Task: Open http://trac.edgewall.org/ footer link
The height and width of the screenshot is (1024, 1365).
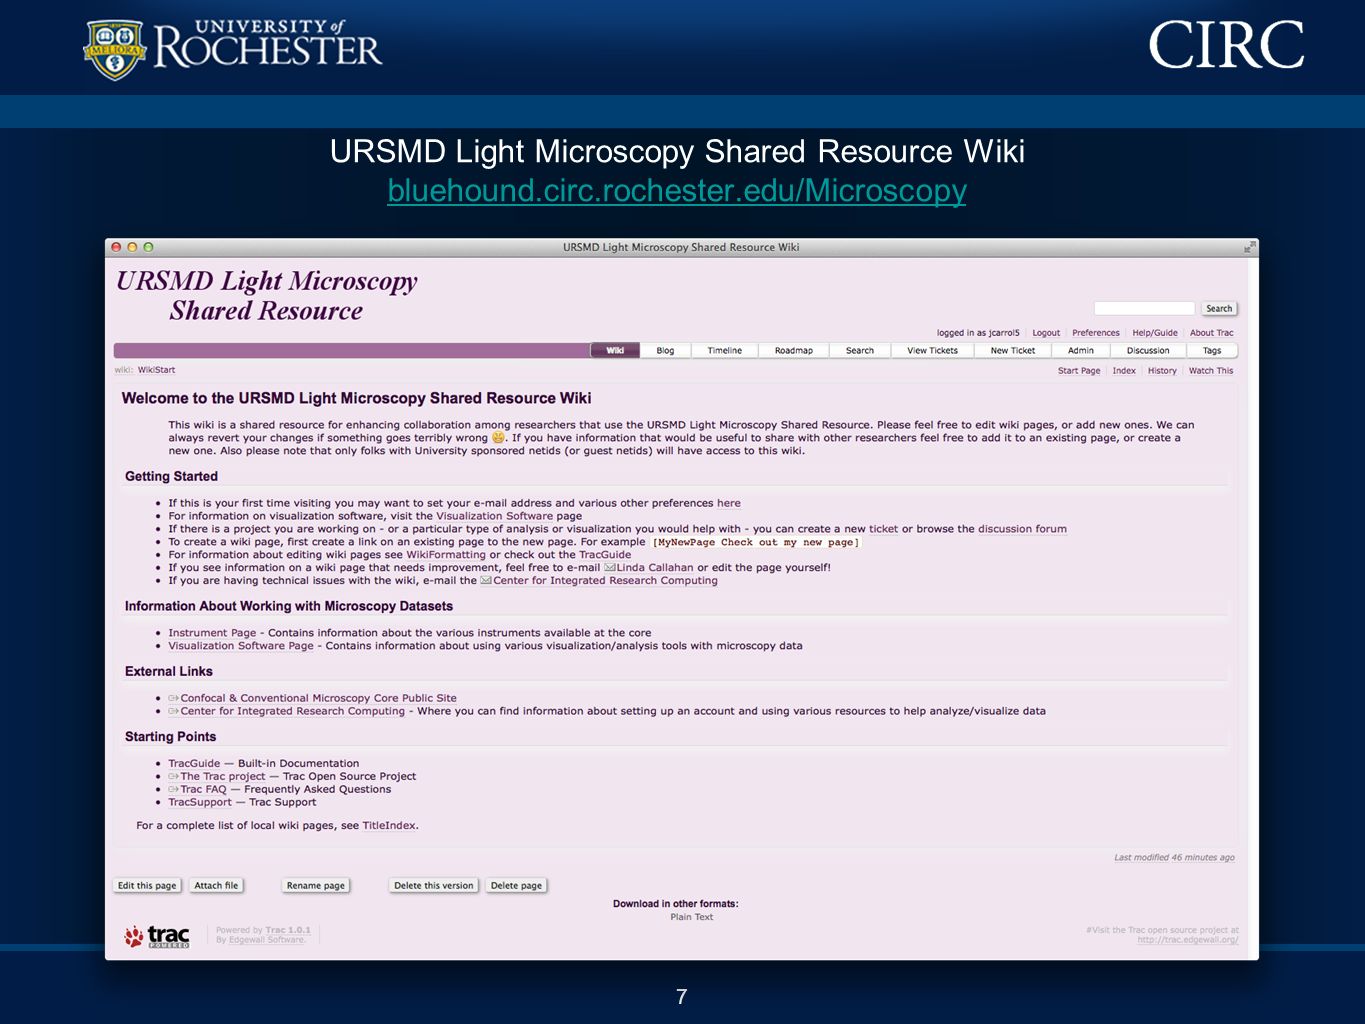Action: click(1187, 940)
